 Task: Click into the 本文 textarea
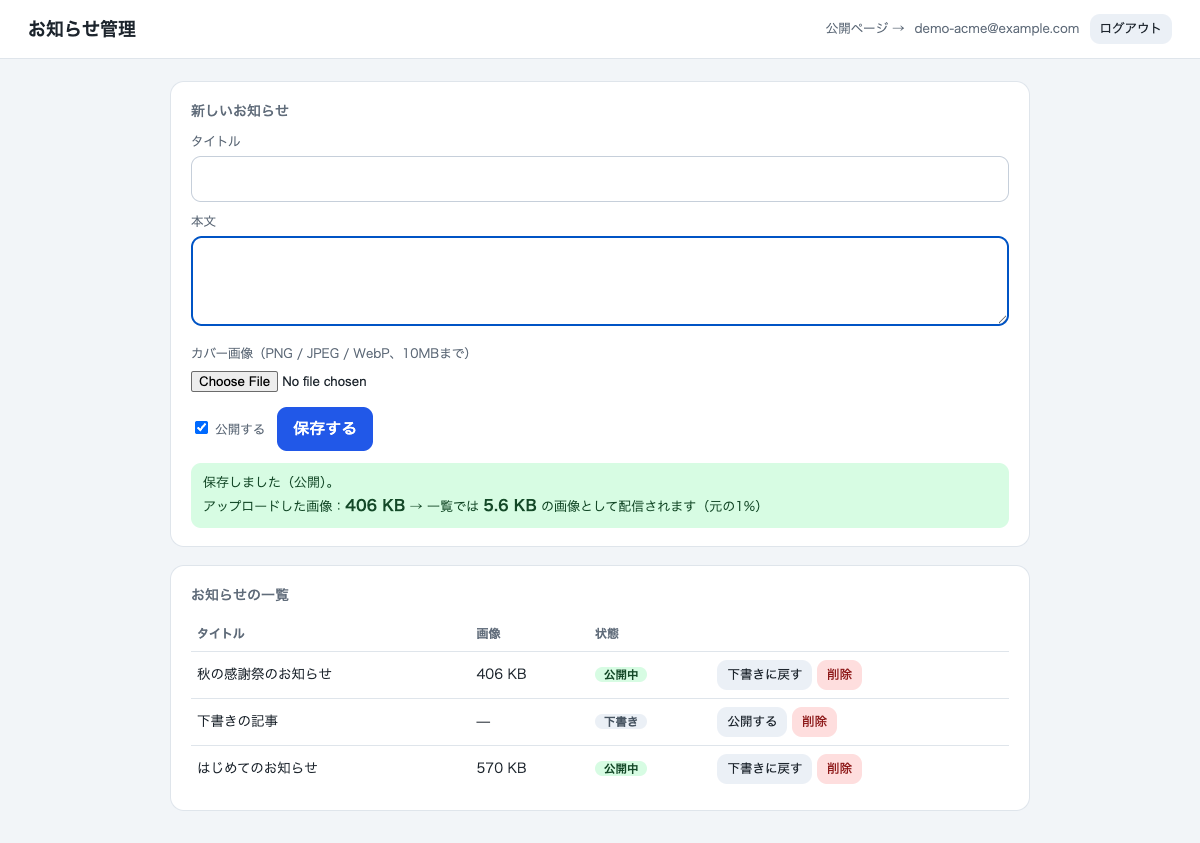click(x=600, y=281)
